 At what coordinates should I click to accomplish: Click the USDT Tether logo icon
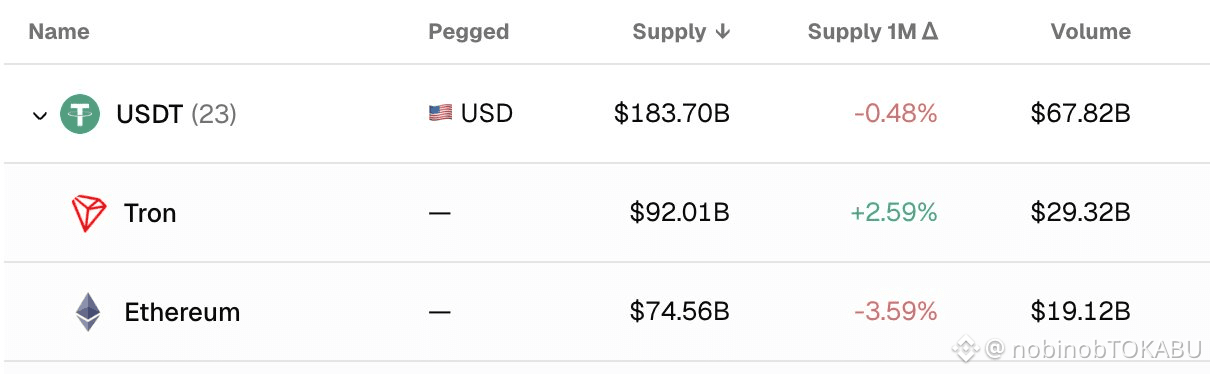pos(80,114)
